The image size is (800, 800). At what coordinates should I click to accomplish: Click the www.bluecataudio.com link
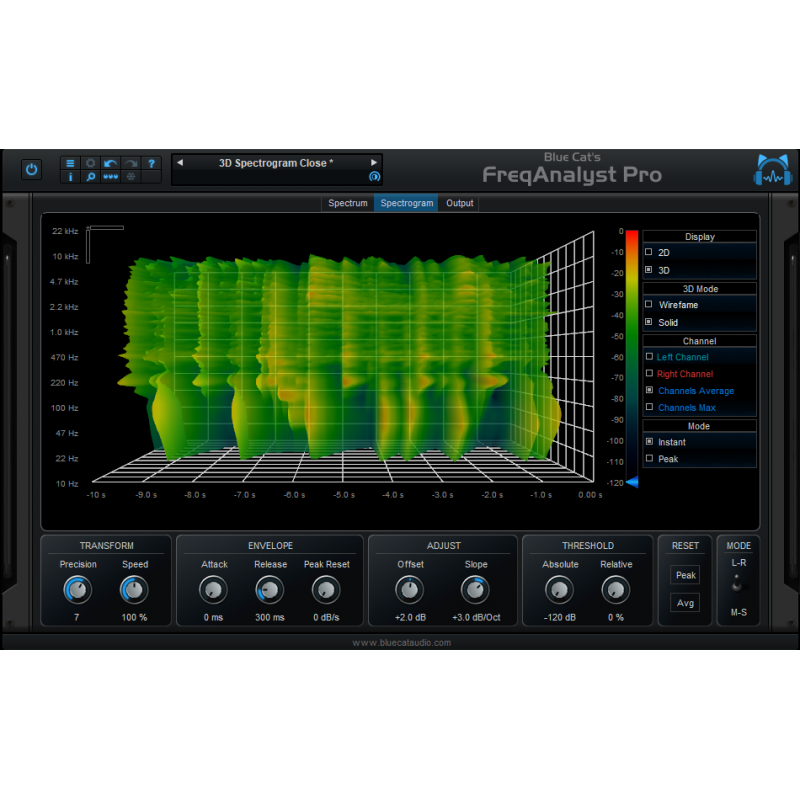click(x=400, y=643)
